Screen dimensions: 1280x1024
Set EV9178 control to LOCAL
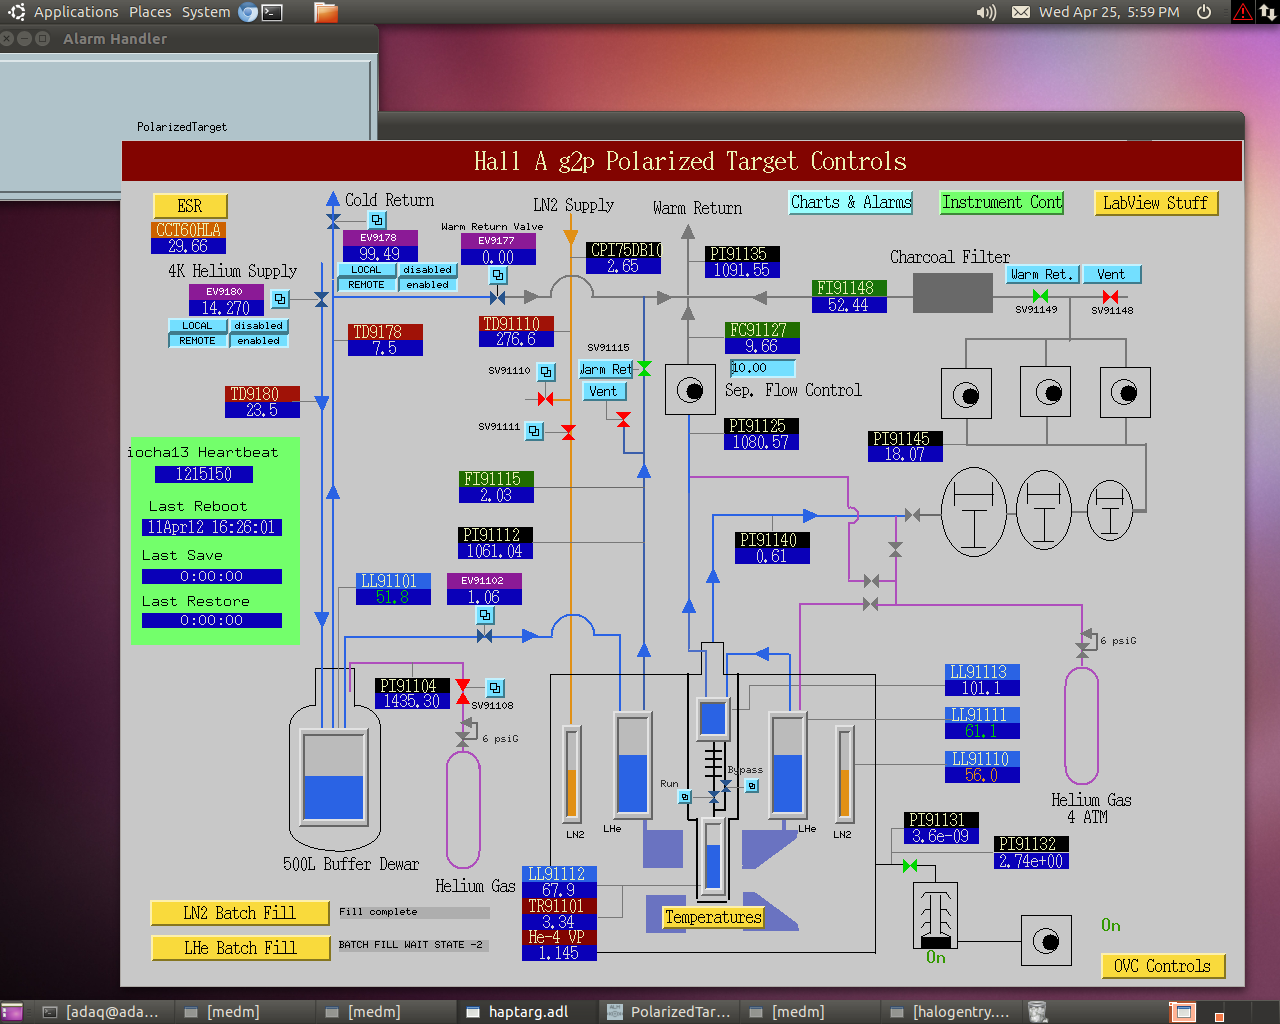pyautogui.click(x=366, y=270)
